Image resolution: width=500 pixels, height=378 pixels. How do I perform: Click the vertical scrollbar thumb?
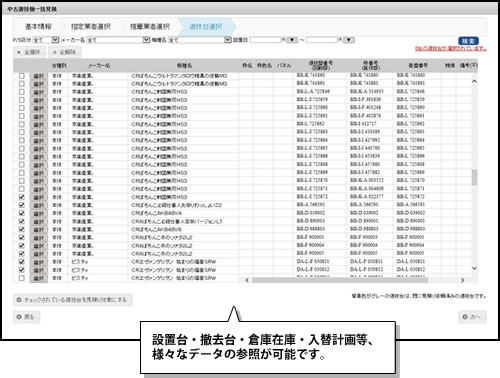(x=474, y=177)
